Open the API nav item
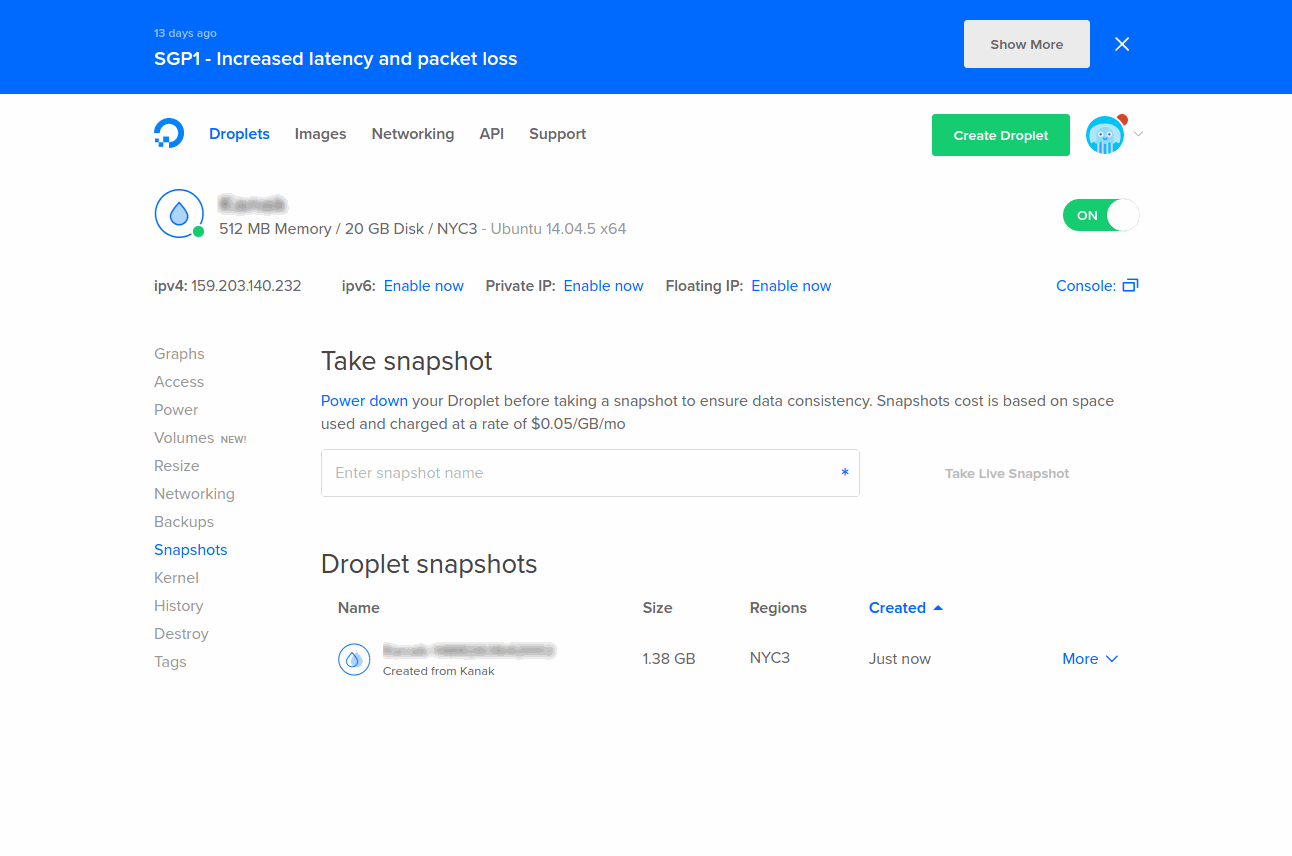 491,134
